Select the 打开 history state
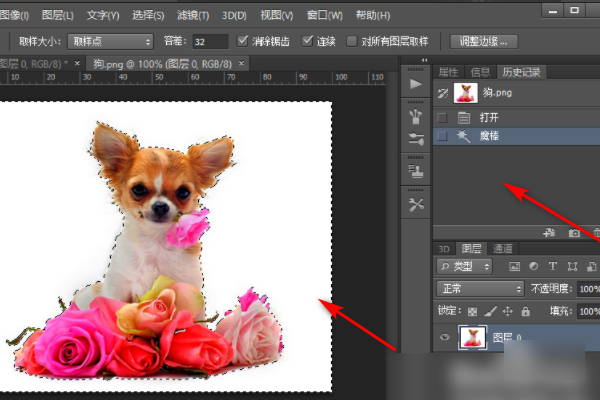 (490, 117)
